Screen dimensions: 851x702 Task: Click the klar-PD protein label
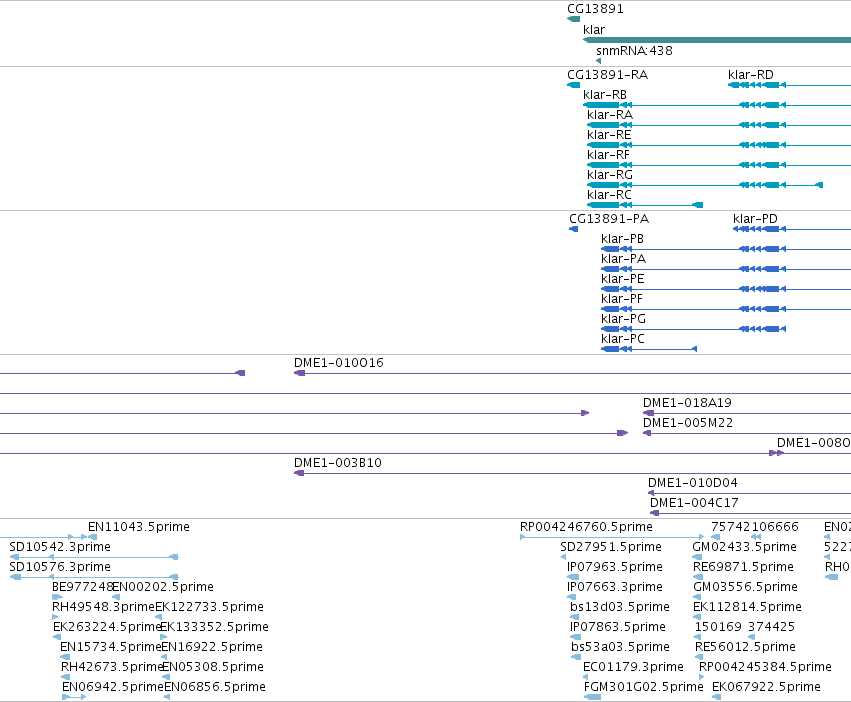pyautogui.click(x=755, y=219)
